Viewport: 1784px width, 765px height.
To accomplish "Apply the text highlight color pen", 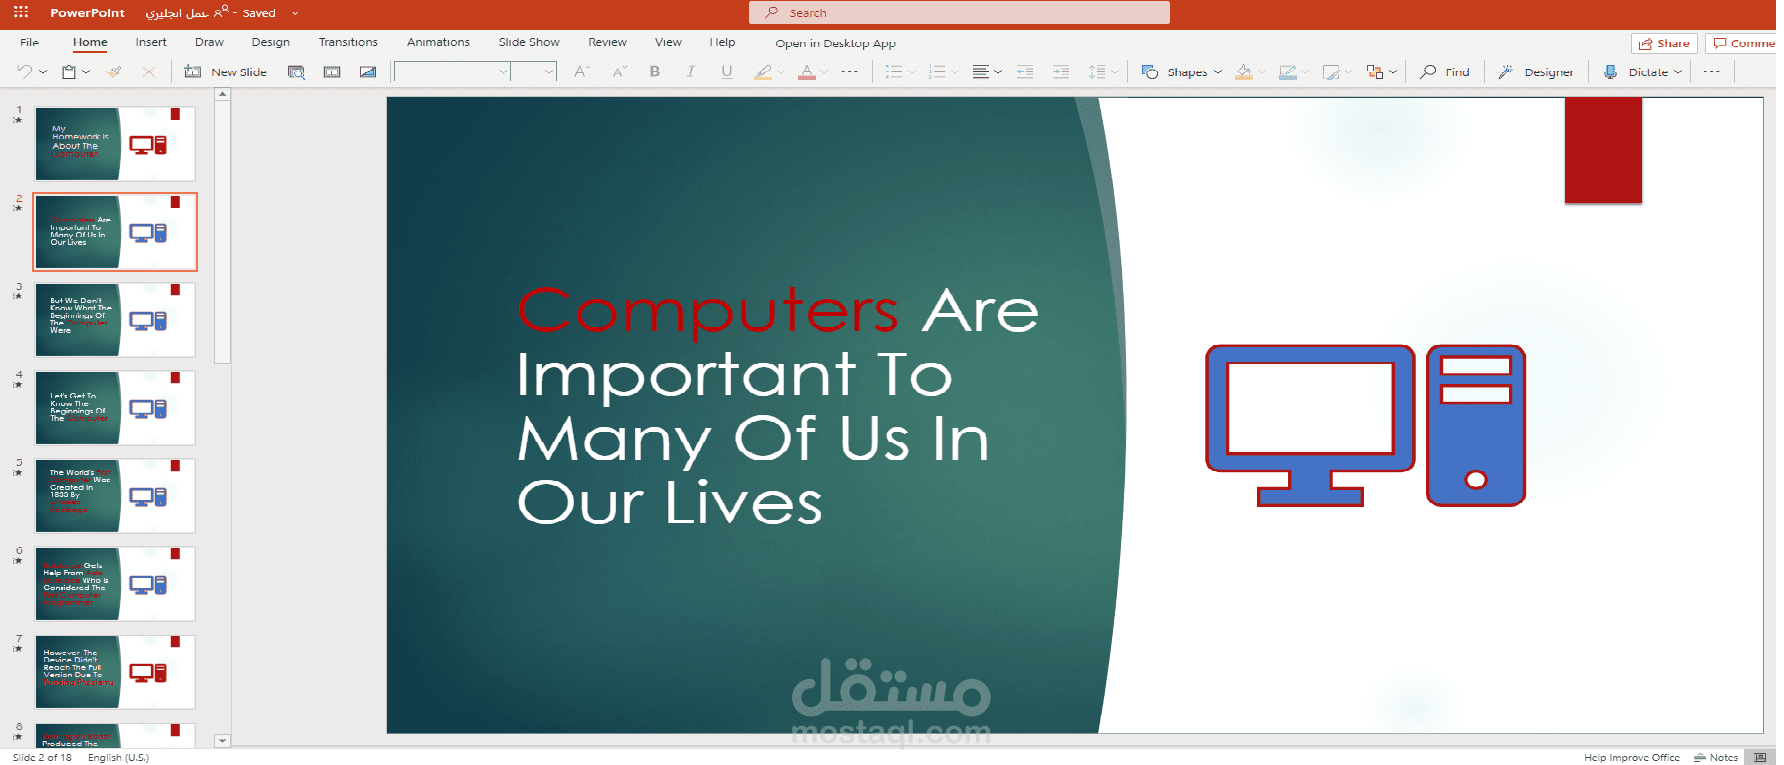I will pos(763,72).
